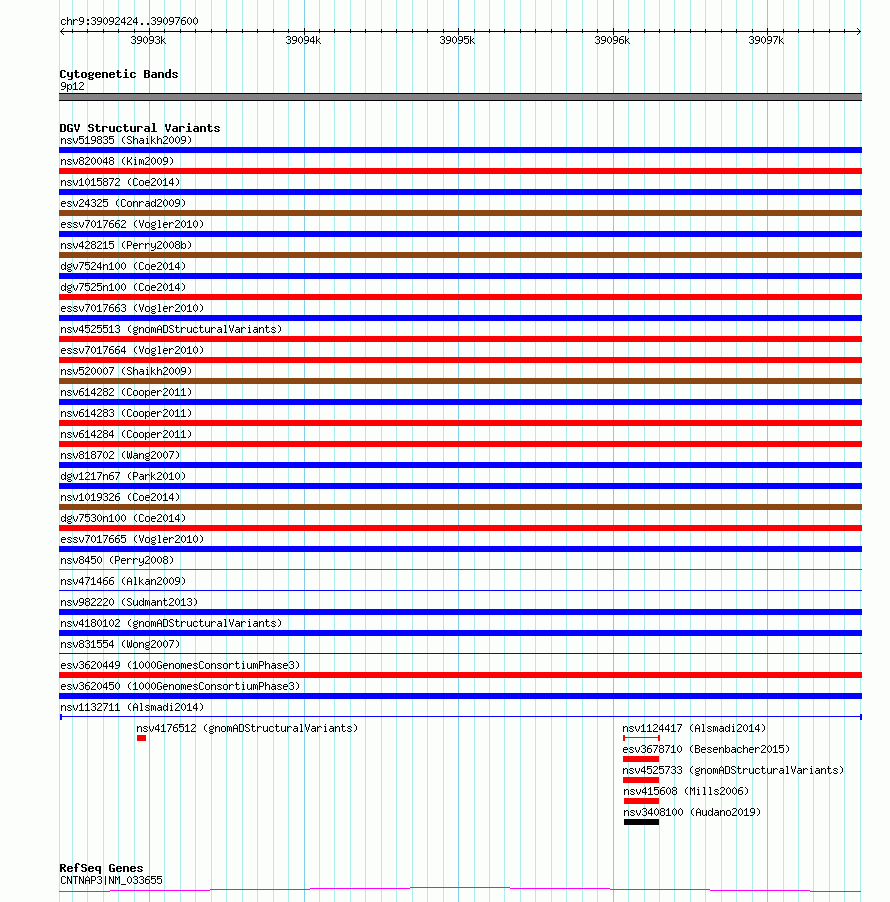Screen dimensions: 890x902
Task: Click the thin brown nsv8450 variant line
Action: (460, 570)
